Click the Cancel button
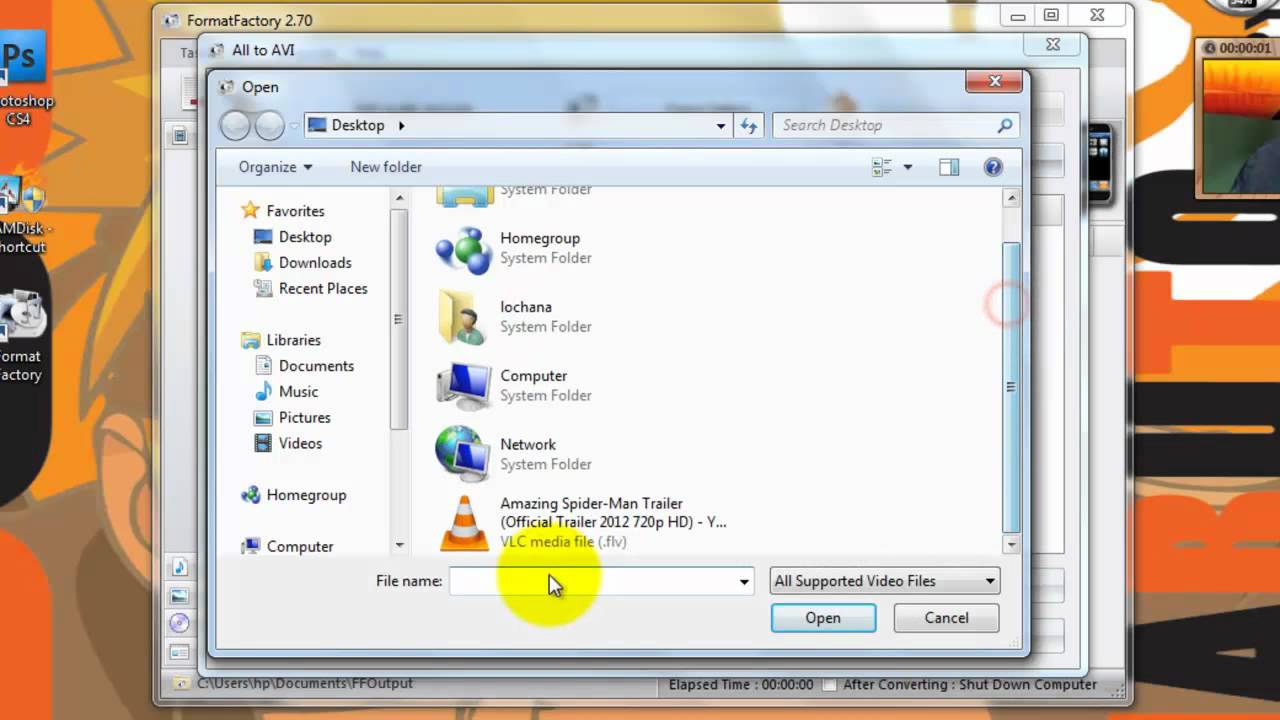The height and width of the screenshot is (720, 1280). 946,618
